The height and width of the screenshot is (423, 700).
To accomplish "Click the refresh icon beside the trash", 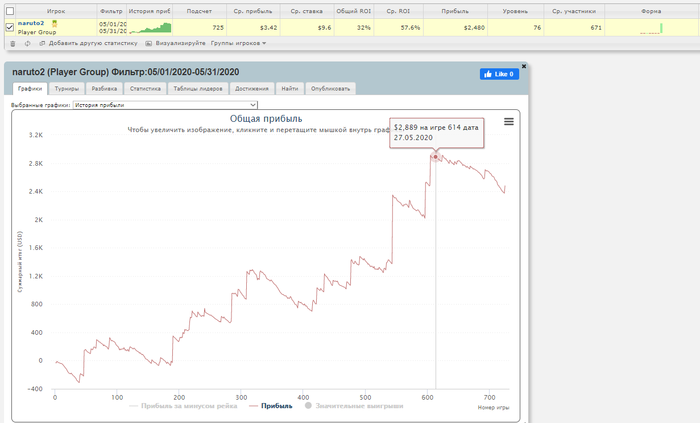I will tap(28, 43).
